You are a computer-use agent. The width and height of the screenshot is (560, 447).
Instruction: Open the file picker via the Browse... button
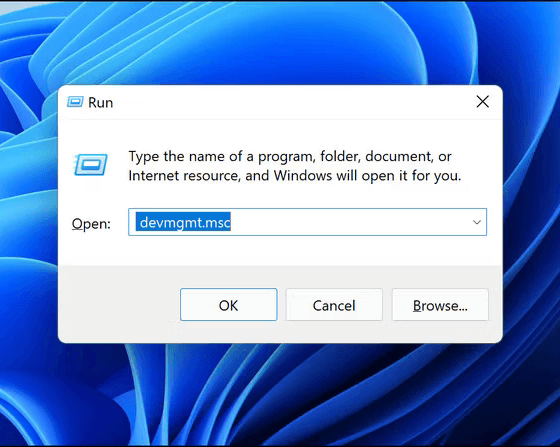440,305
